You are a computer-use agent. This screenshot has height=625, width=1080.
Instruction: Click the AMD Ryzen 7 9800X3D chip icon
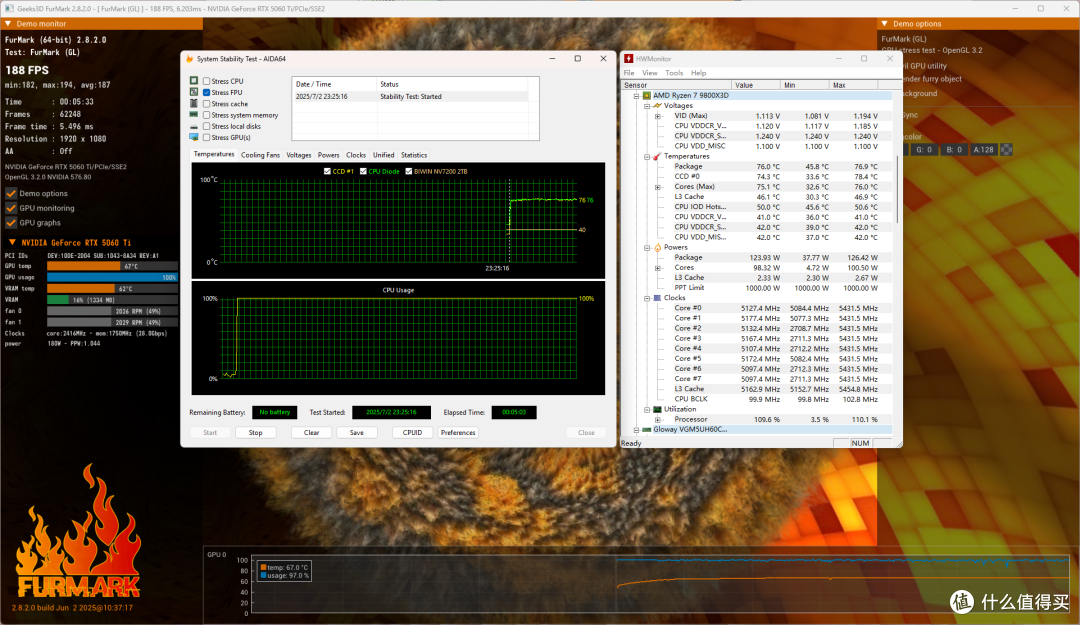tap(647, 95)
